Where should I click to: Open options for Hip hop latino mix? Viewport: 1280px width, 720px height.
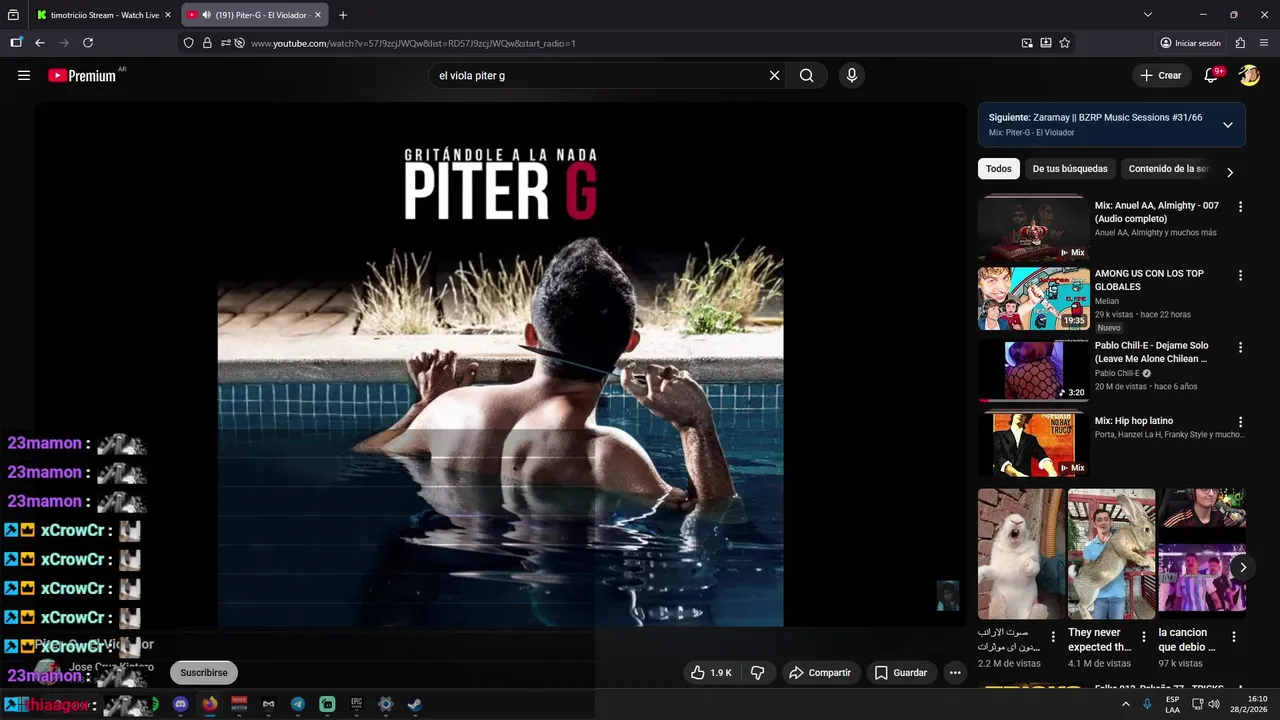pos(1241,422)
